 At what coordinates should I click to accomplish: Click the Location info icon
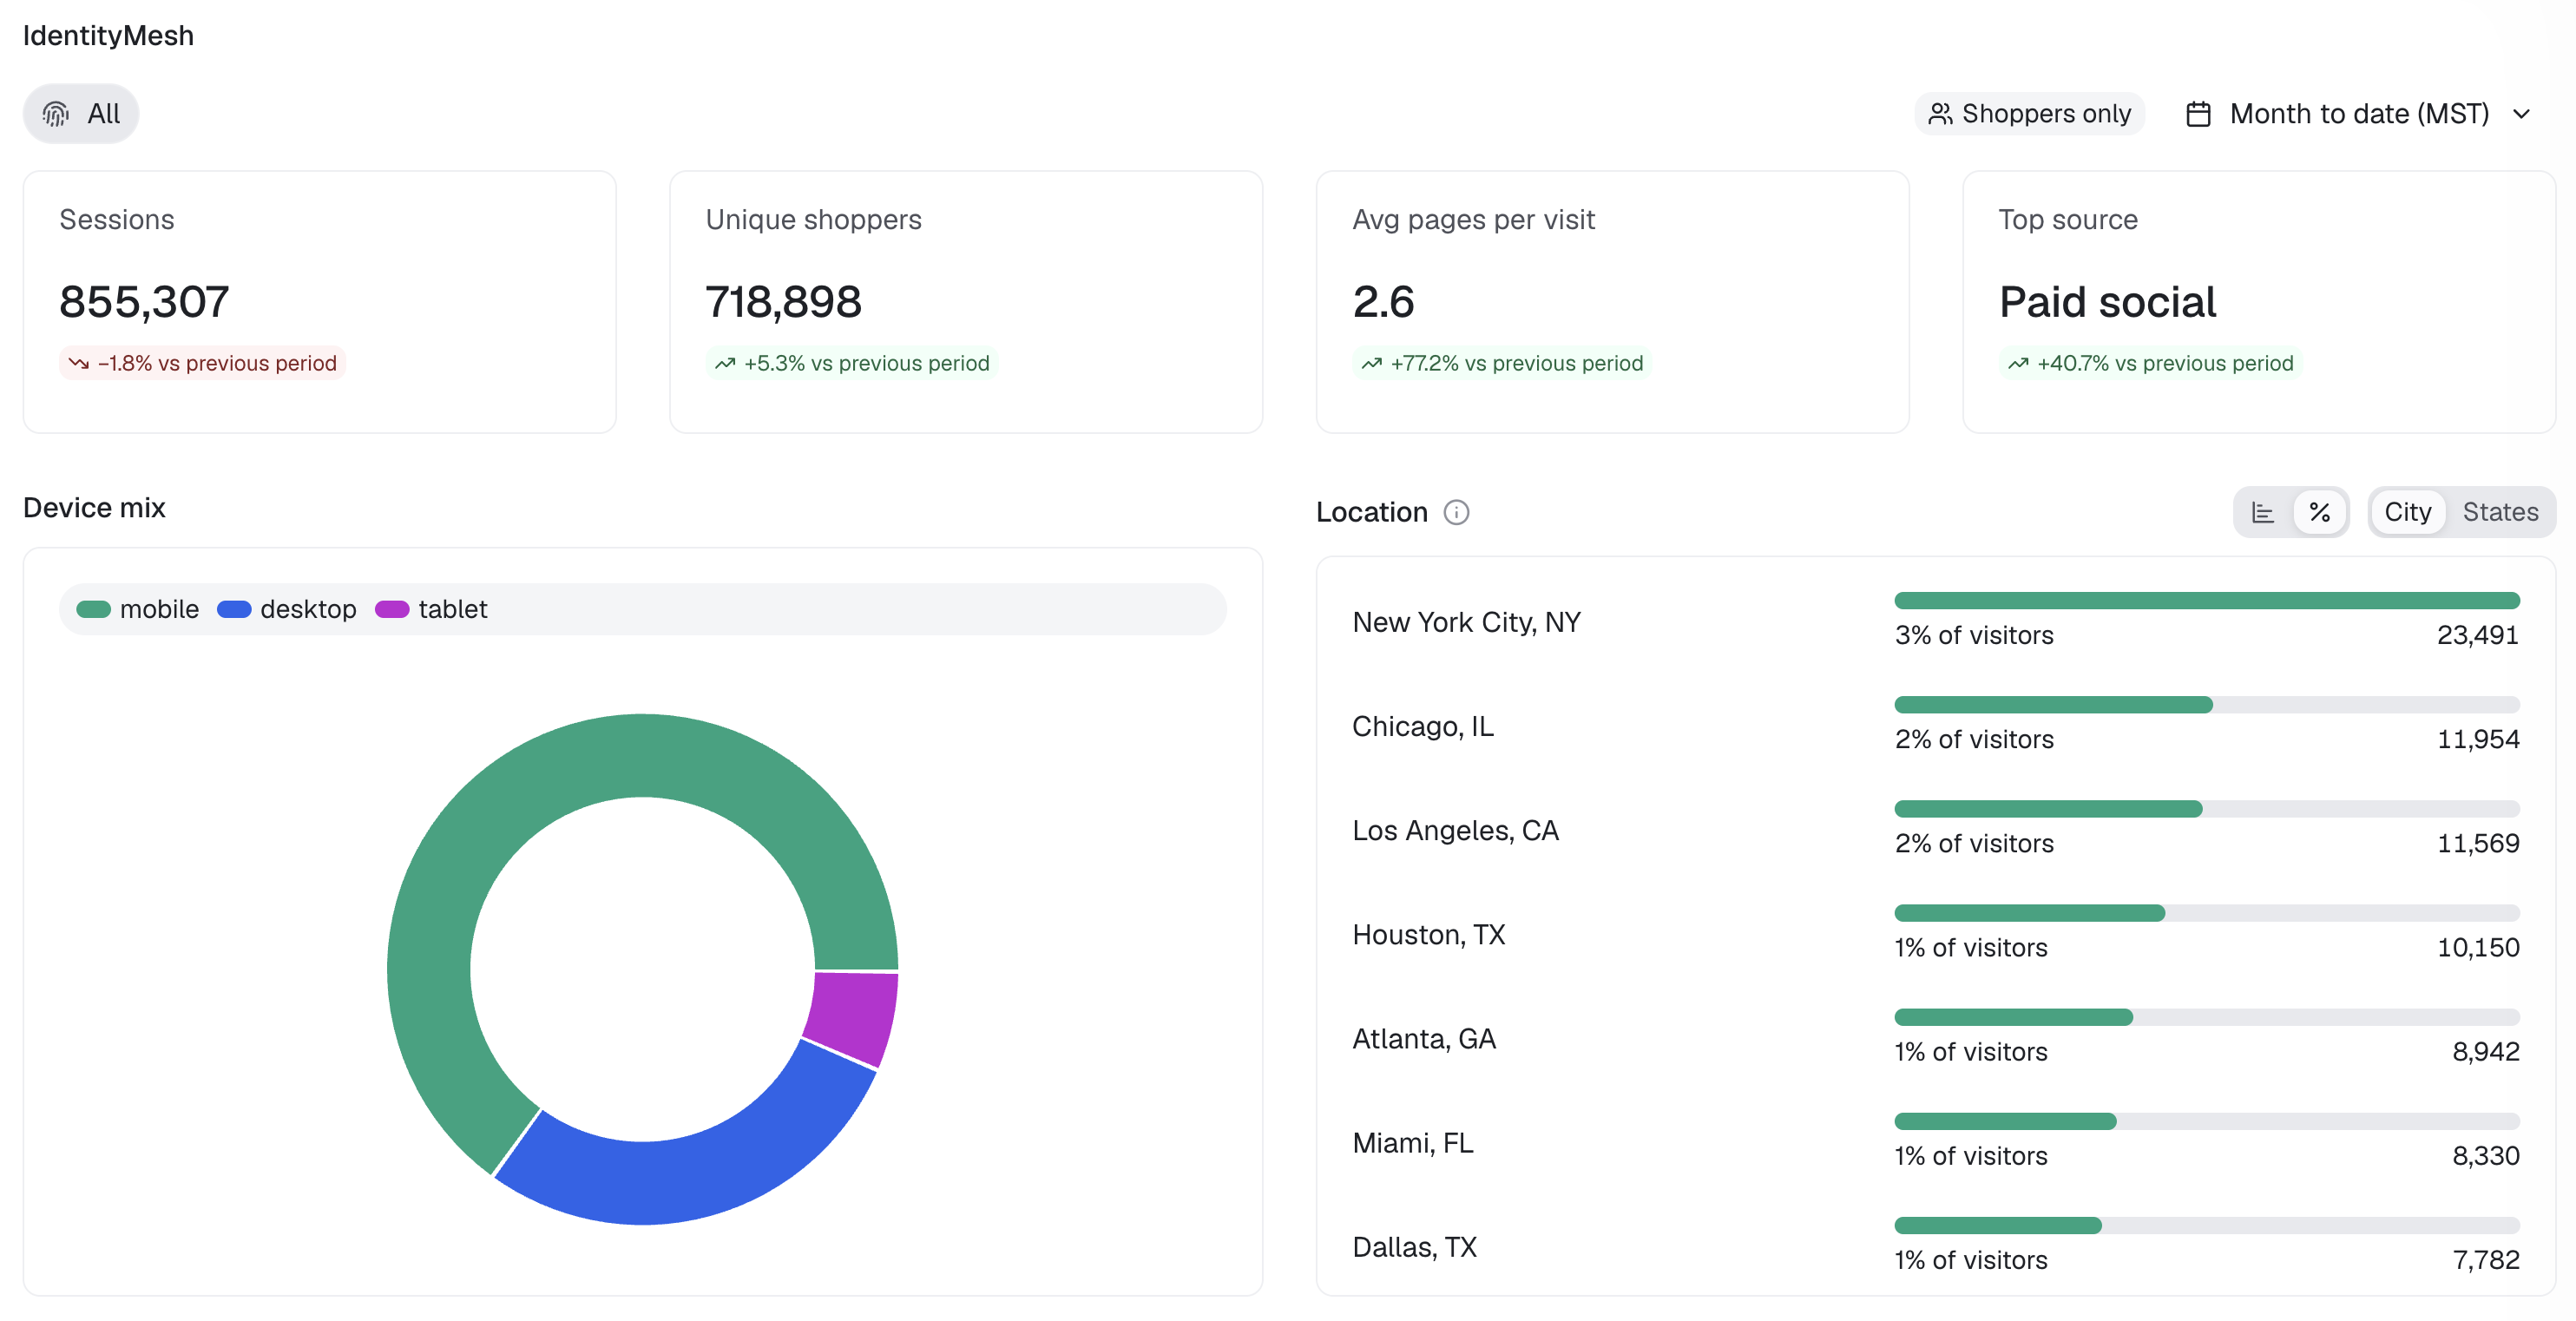(x=1456, y=512)
